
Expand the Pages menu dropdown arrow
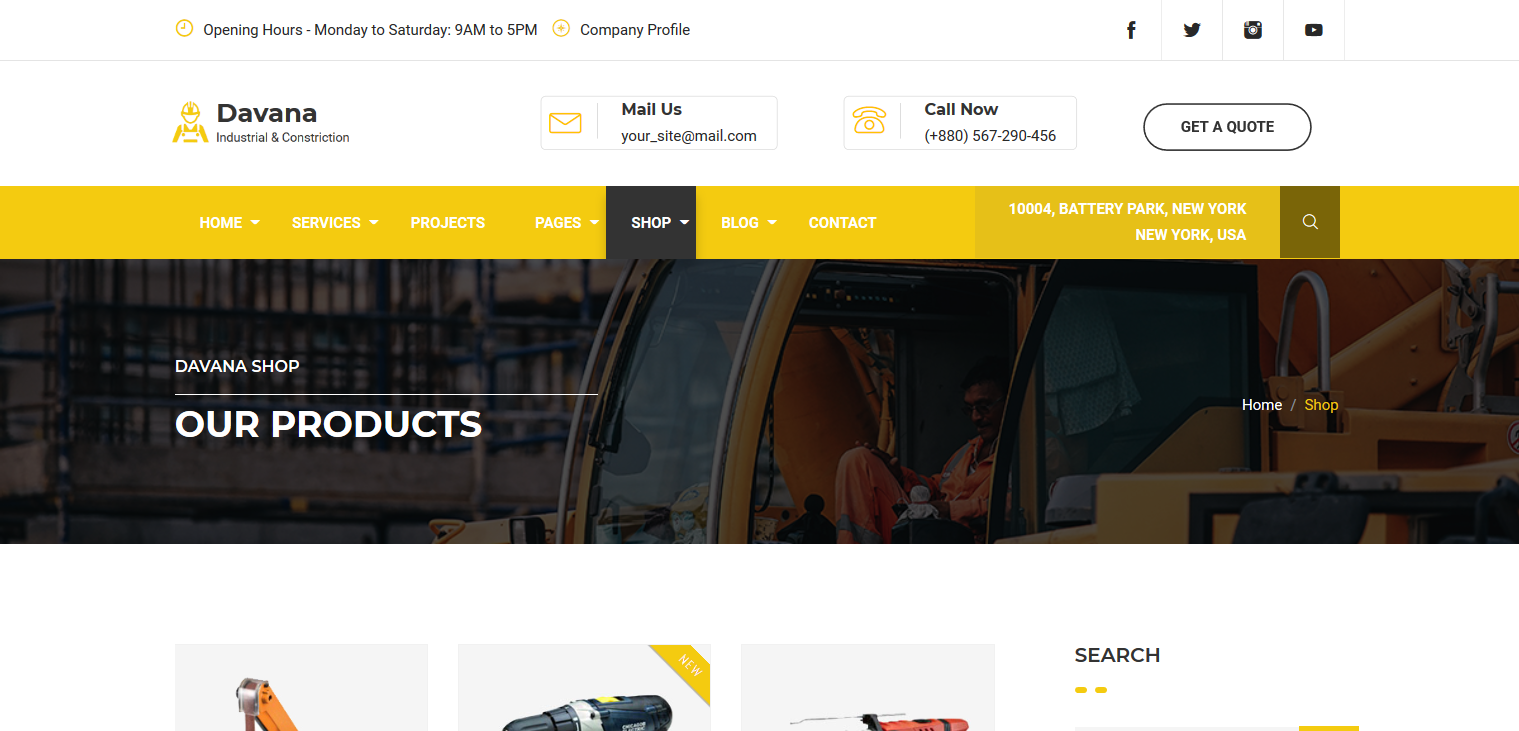[x=594, y=222]
